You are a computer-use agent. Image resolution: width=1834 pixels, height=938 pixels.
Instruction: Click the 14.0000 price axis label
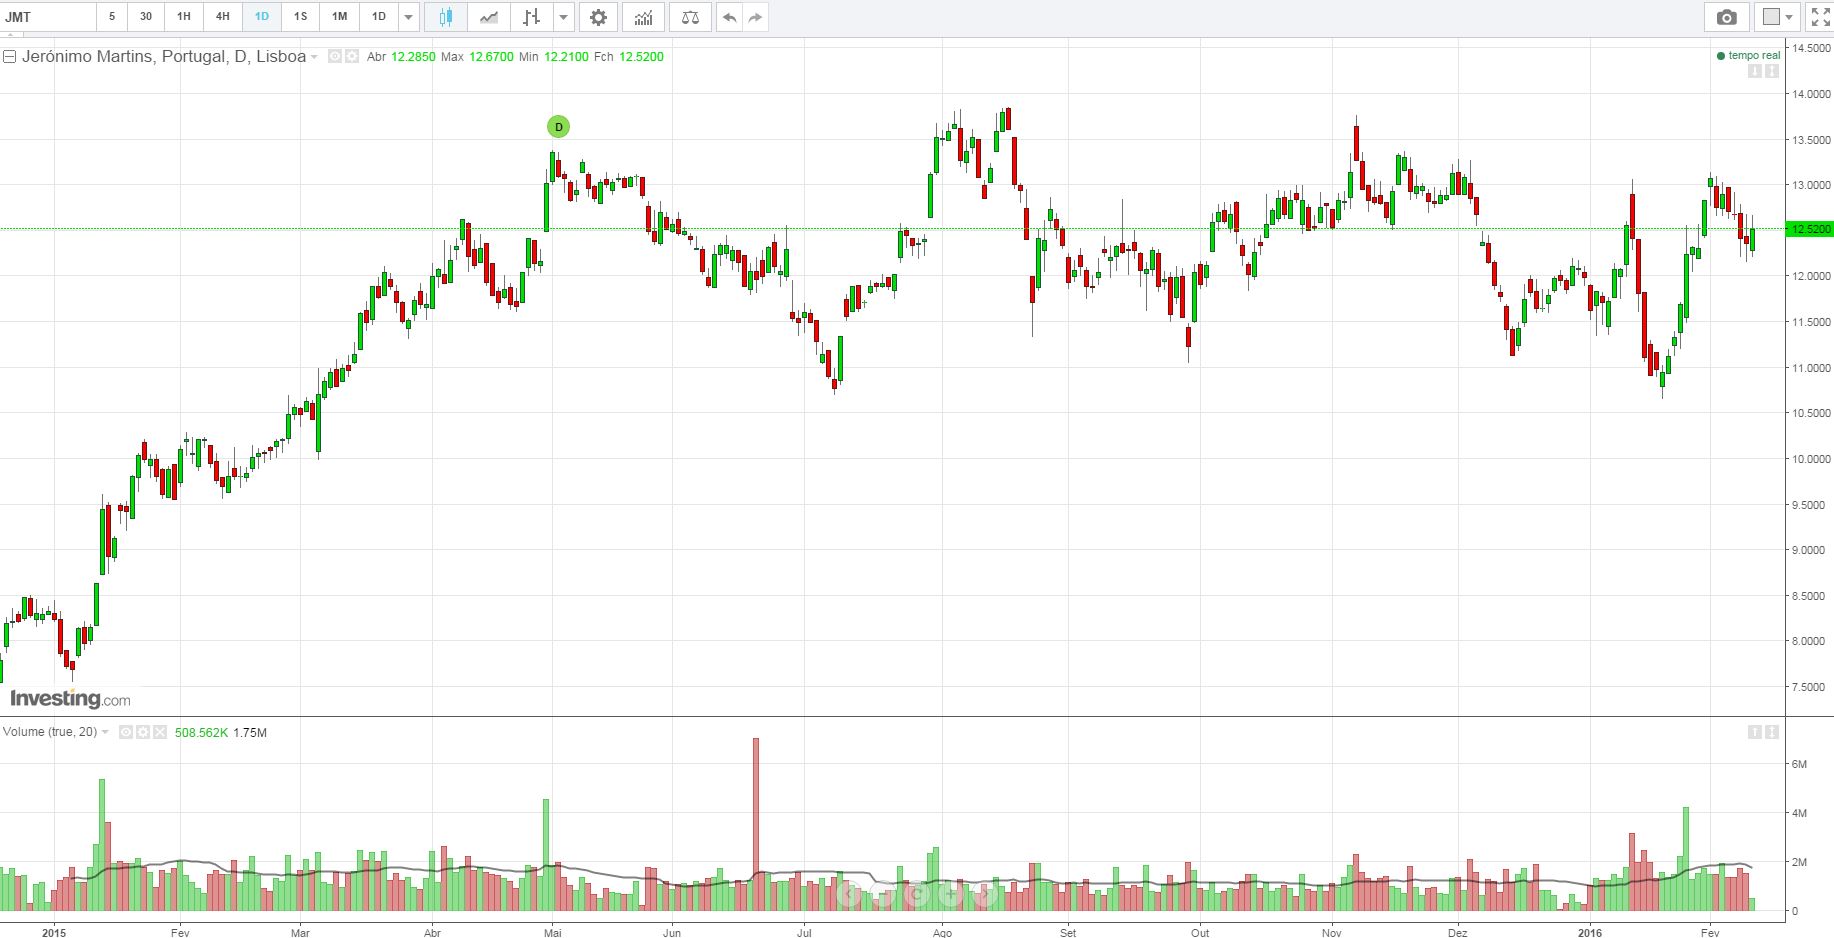(x=1811, y=94)
